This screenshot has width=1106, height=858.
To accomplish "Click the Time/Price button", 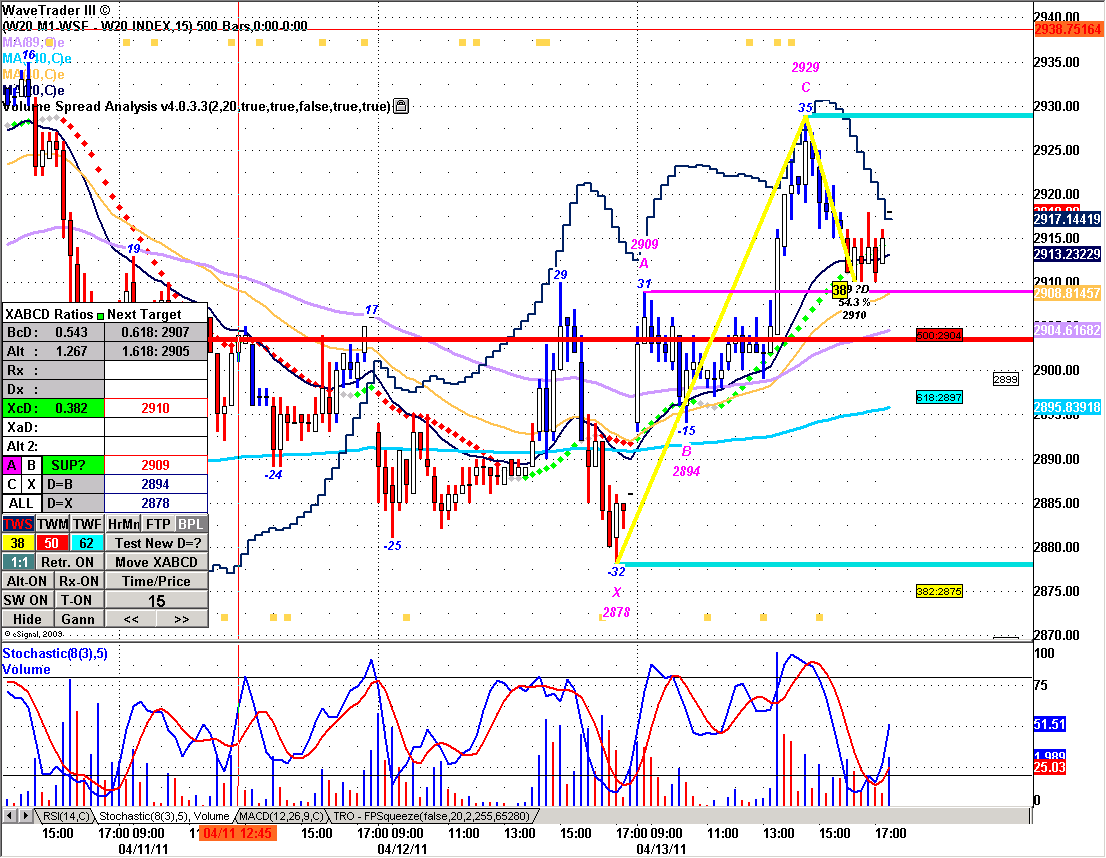I will [157, 581].
